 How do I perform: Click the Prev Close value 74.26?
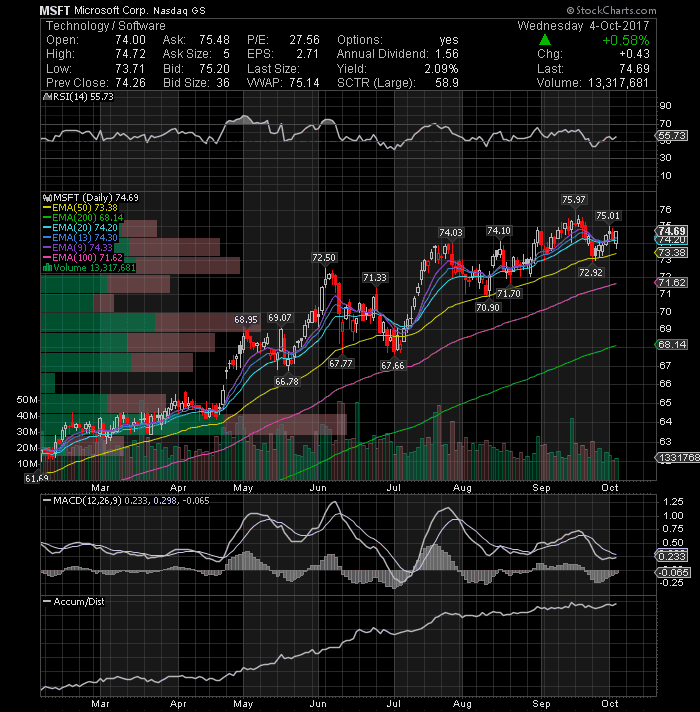pyautogui.click(x=130, y=83)
